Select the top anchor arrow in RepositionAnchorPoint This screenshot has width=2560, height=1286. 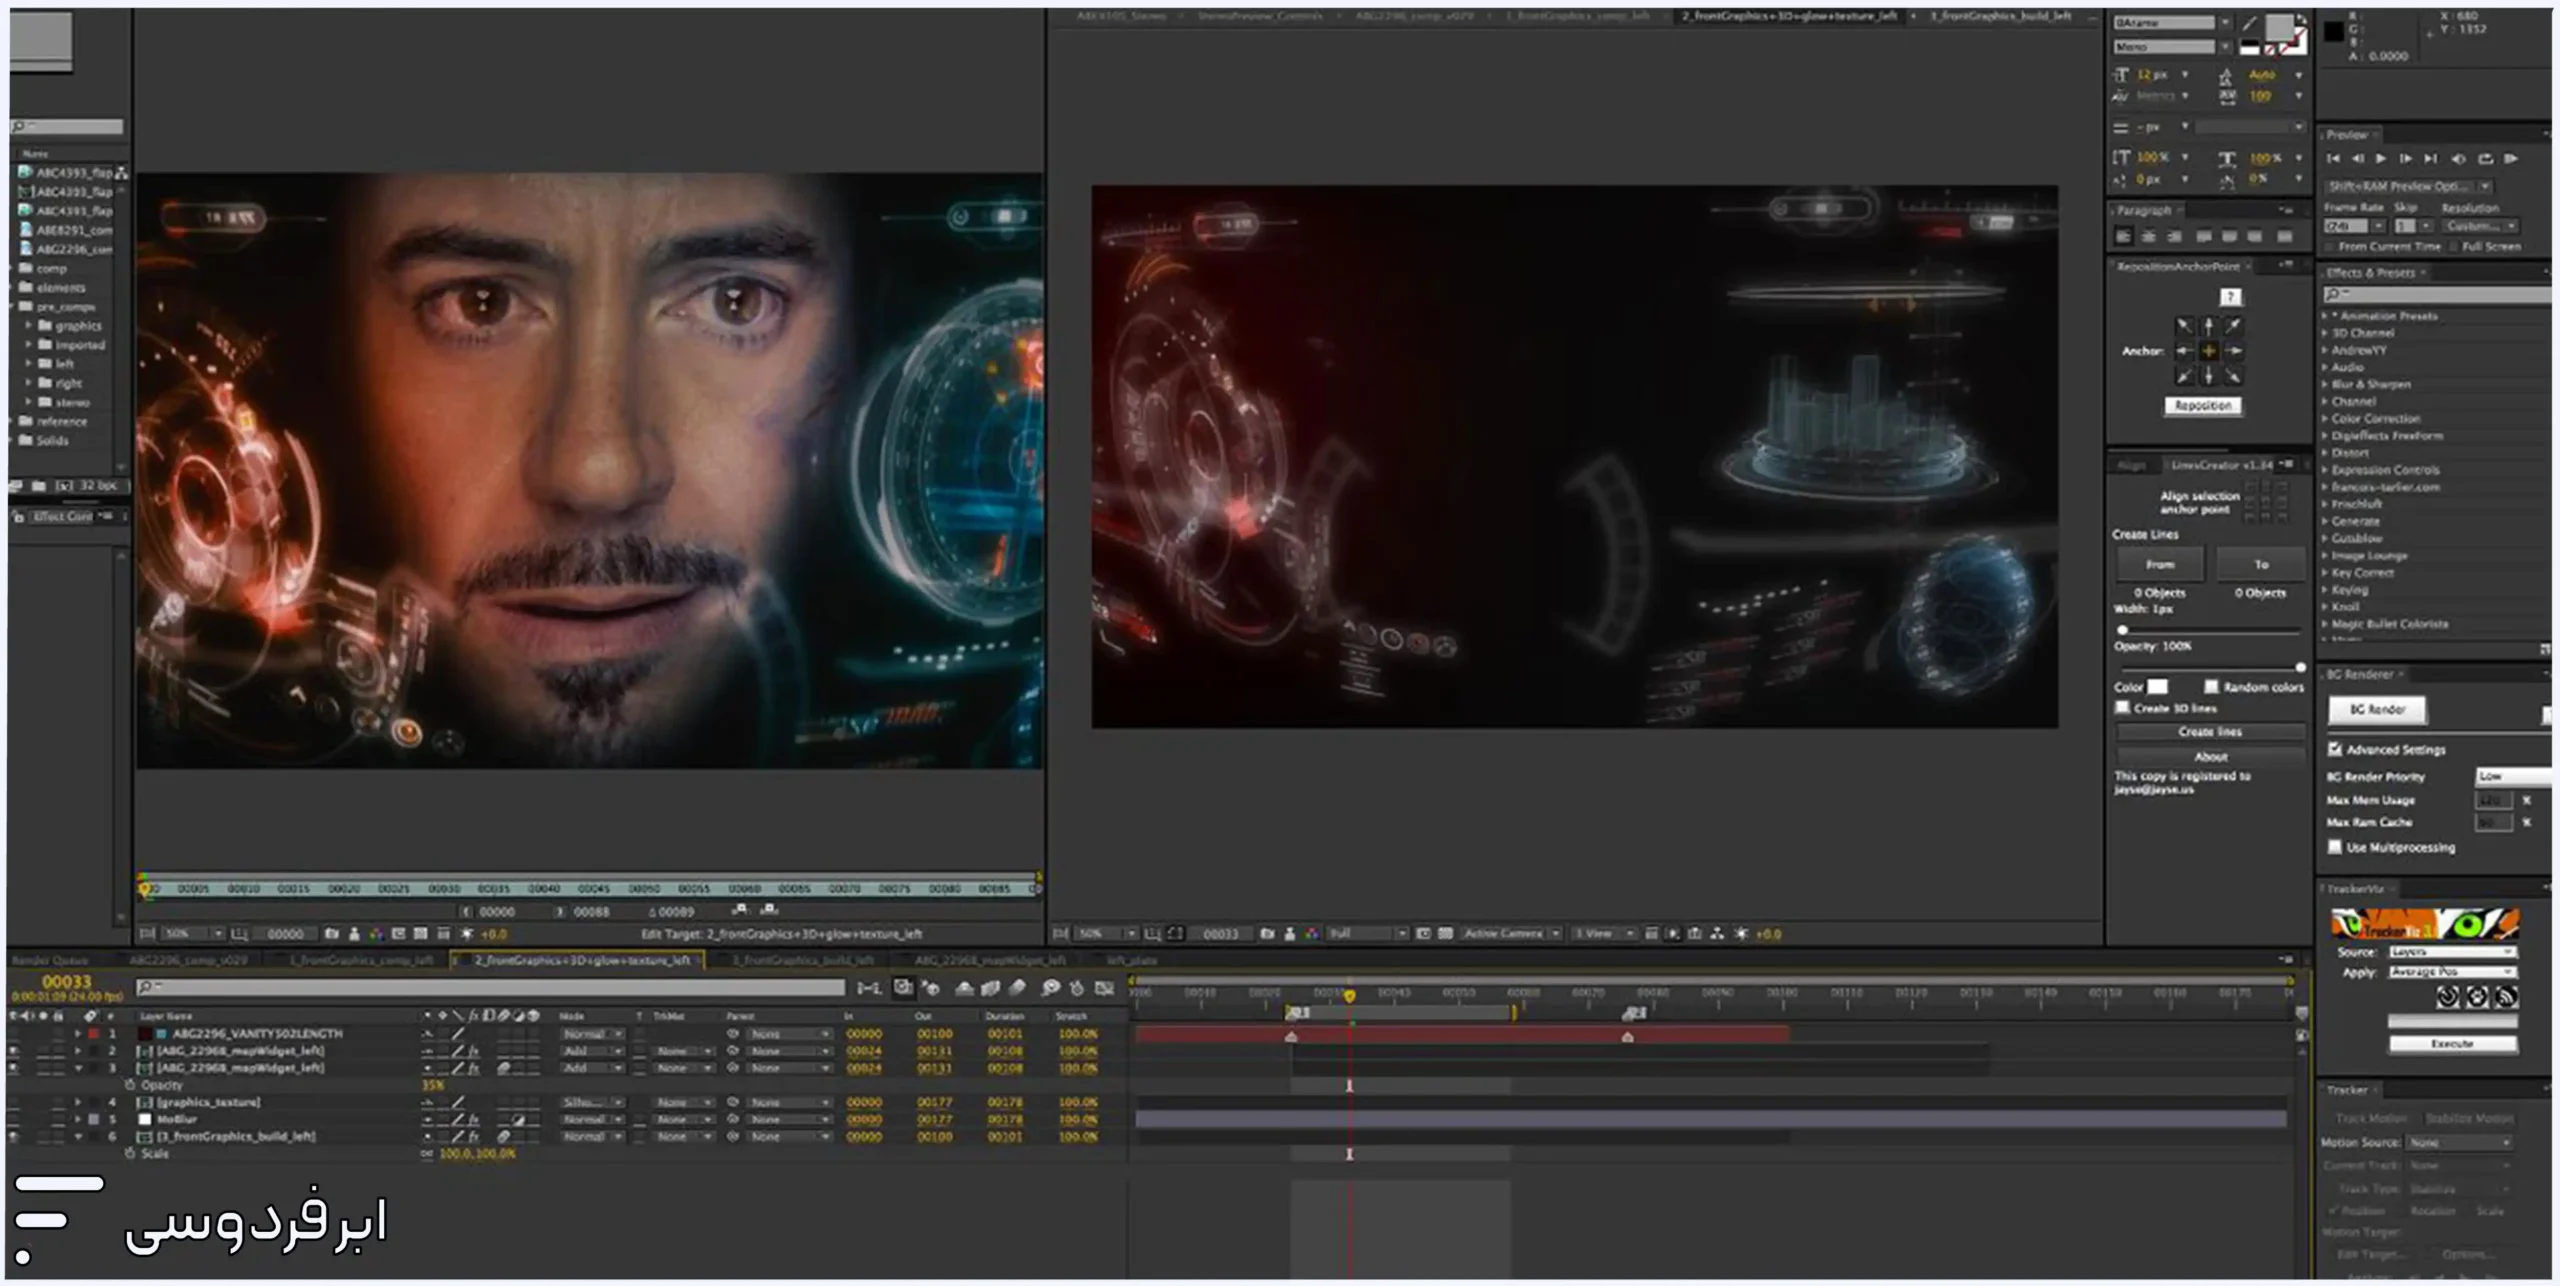pos(2208,326)
